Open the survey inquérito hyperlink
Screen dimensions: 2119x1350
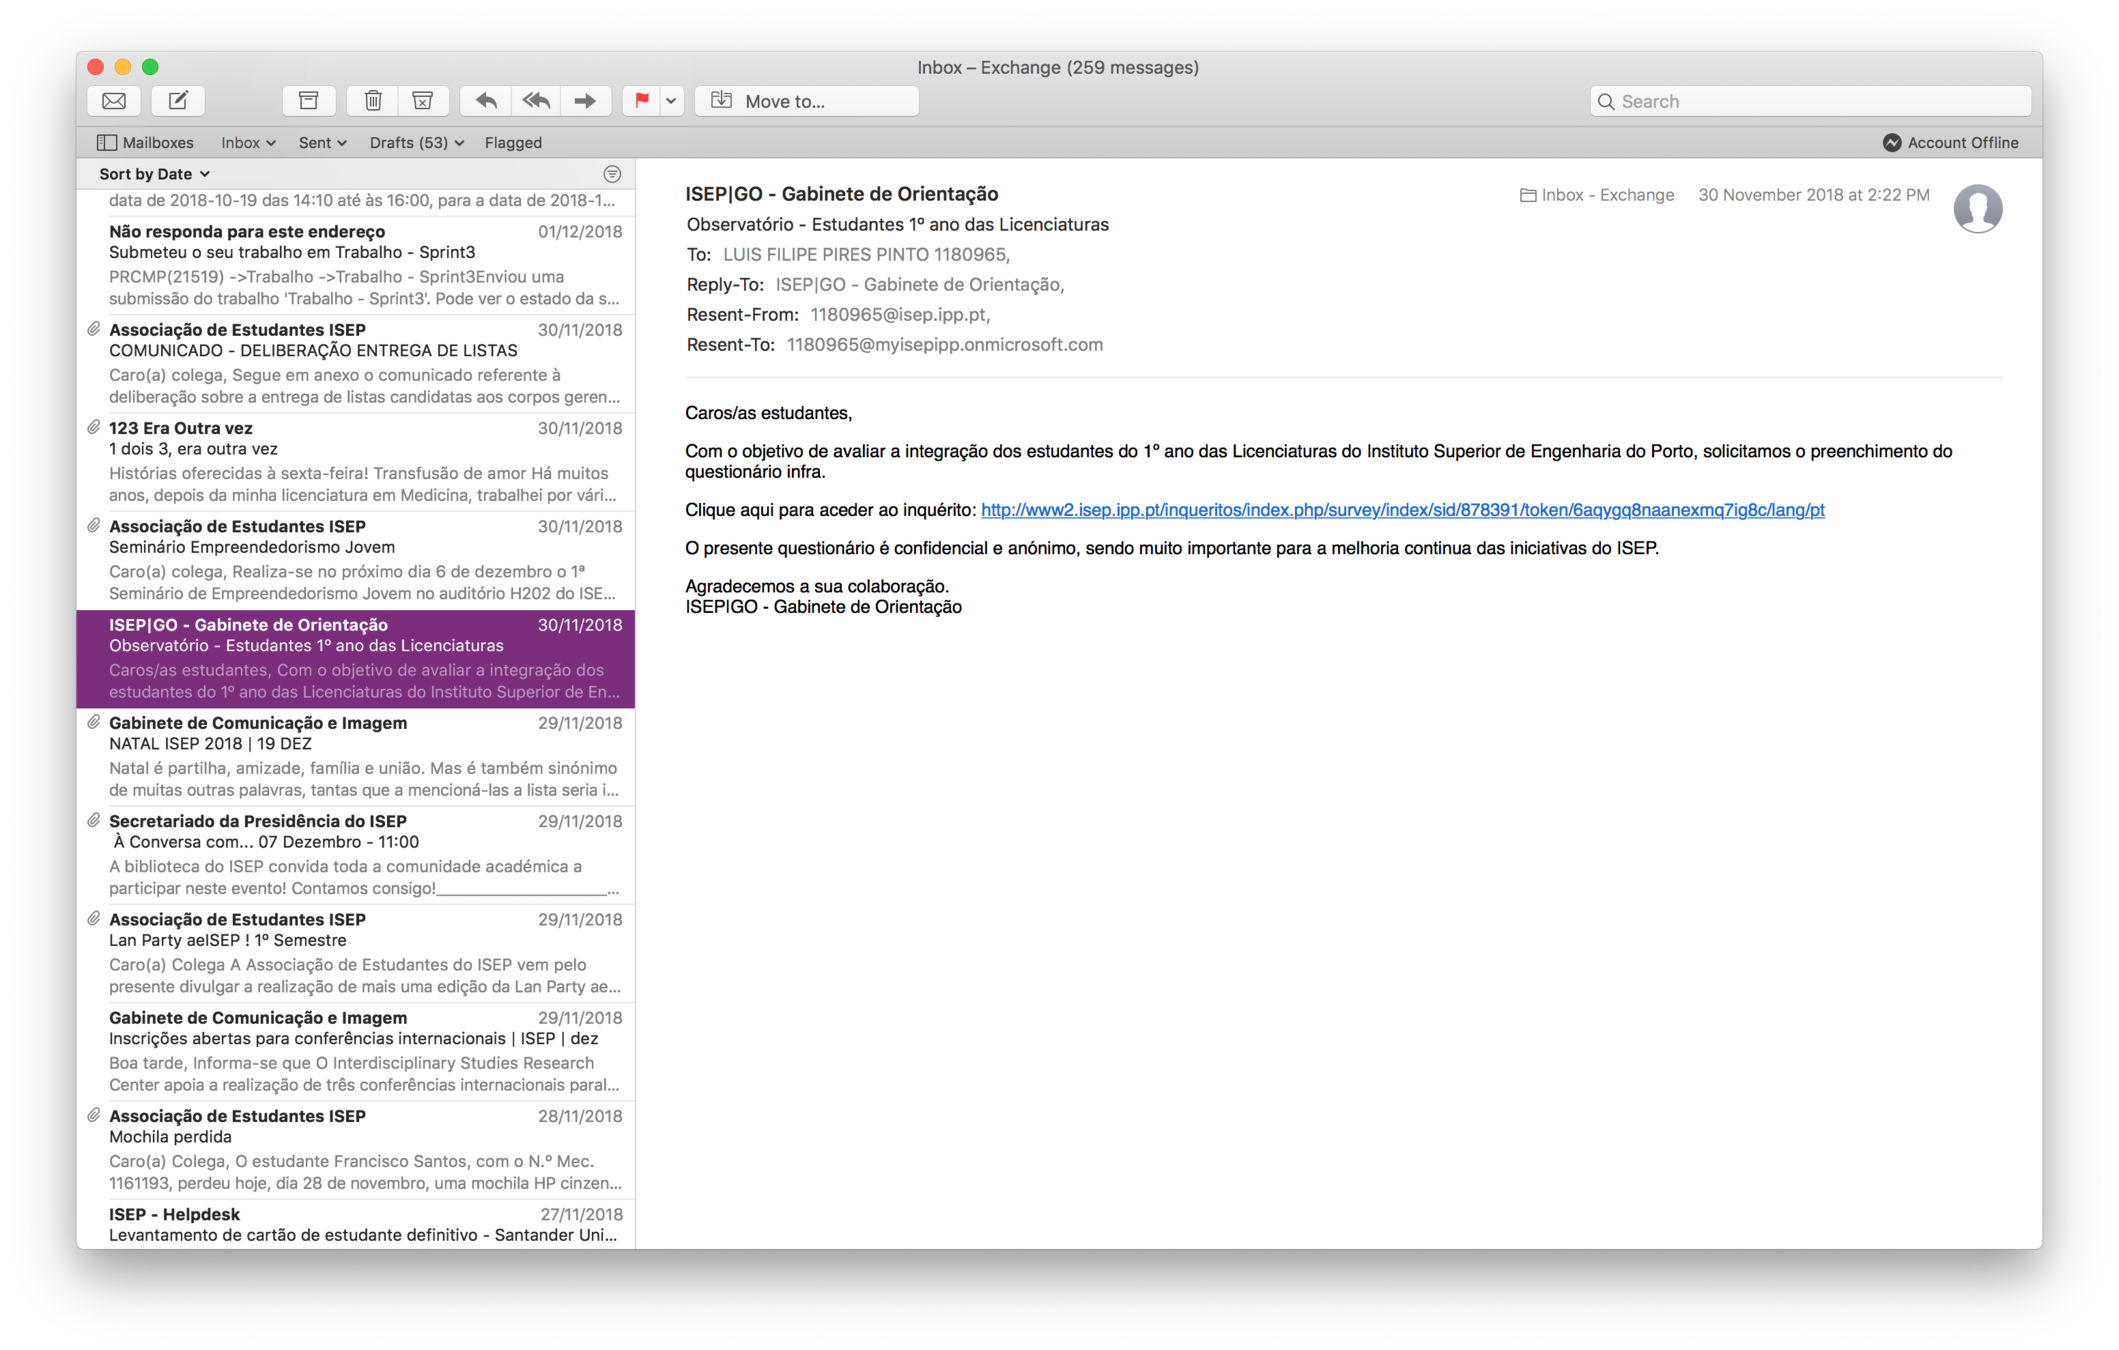pos(1402,510)
